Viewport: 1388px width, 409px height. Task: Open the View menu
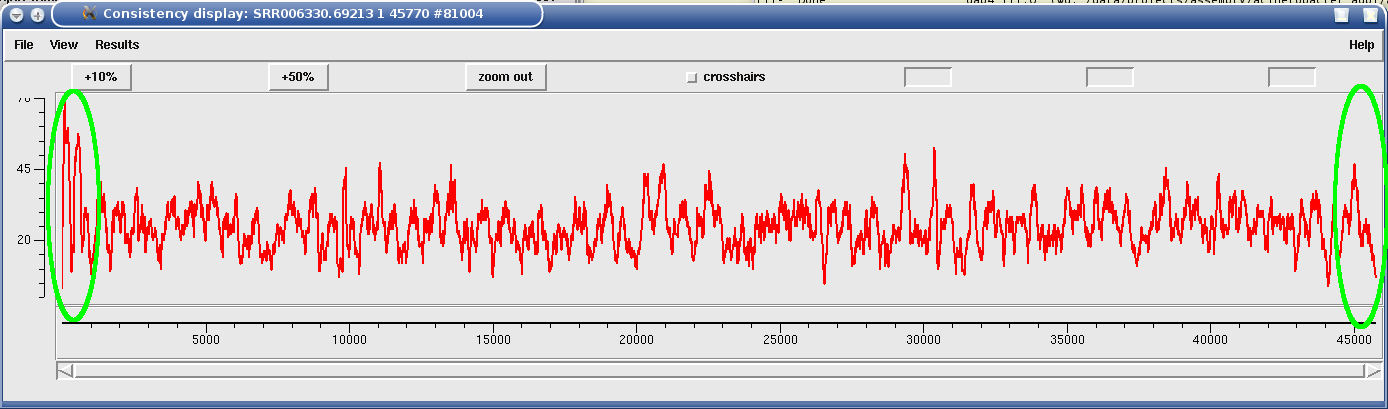coord(64,45)
